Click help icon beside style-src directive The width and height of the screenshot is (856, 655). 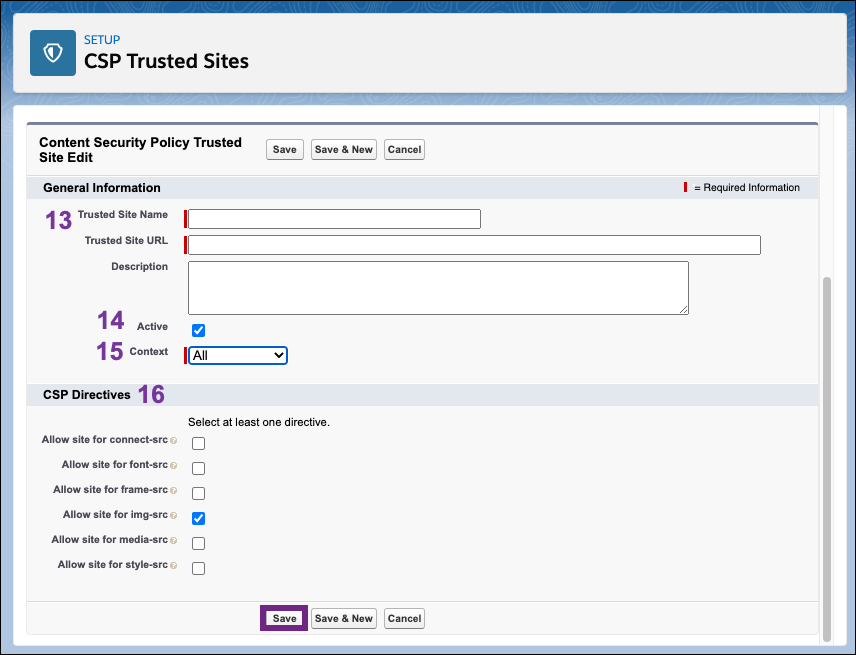(174, 566)
